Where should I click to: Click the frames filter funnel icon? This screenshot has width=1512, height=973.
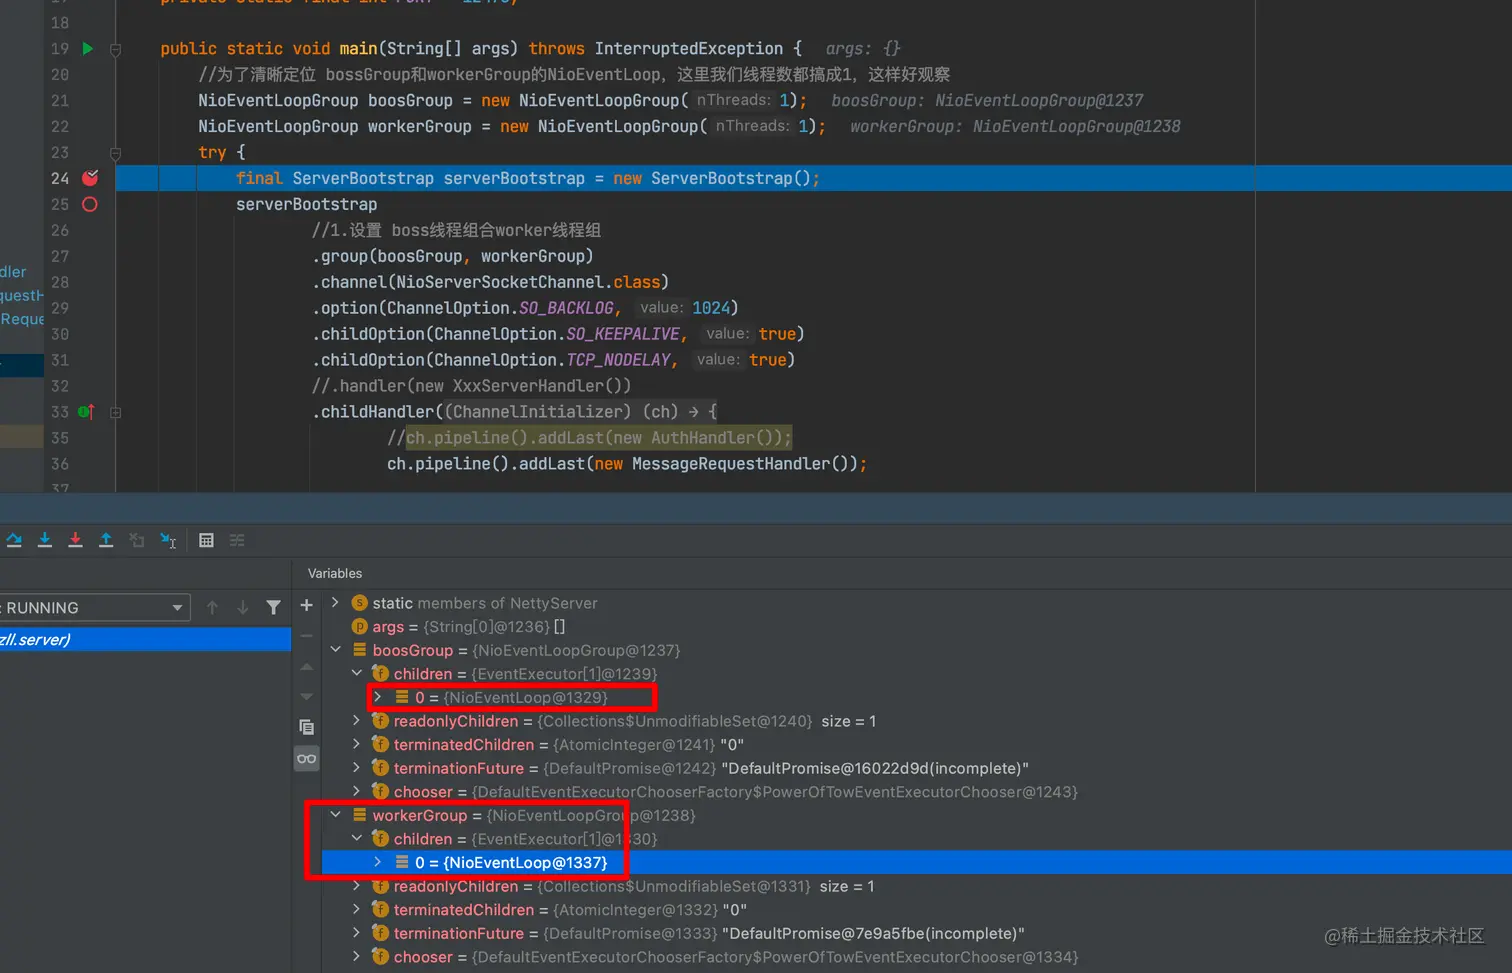[273, 607]
